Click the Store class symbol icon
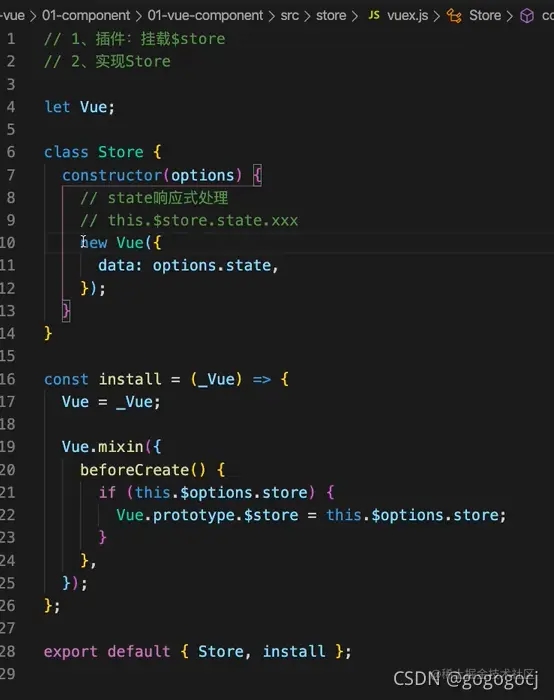The image size is (554, 700). coord(454,16)
